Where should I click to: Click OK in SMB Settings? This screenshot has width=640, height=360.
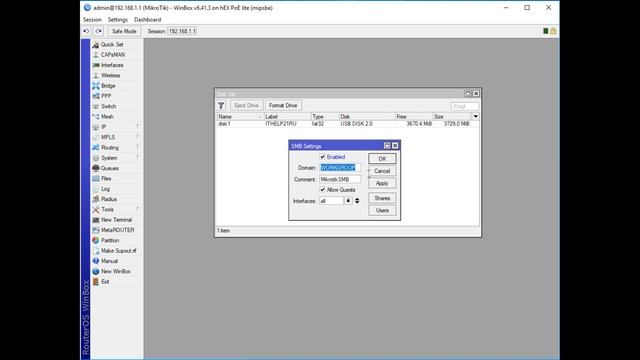382,159
